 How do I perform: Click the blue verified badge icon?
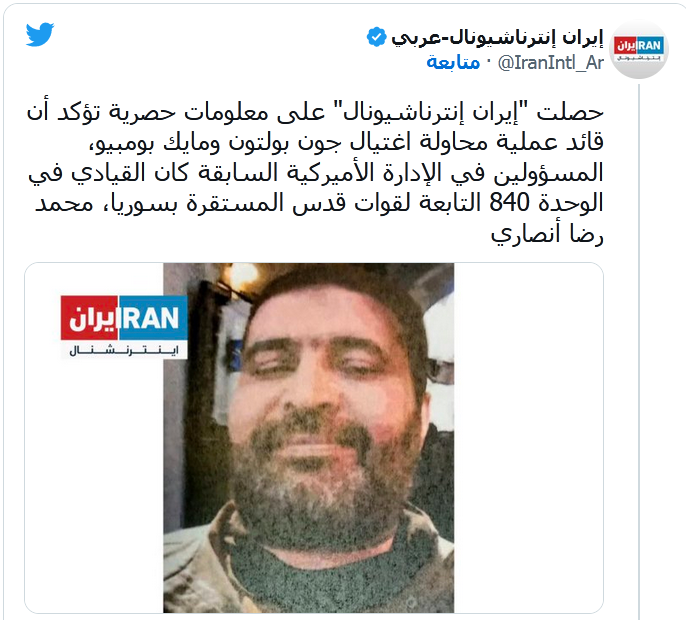(x=376, y=37)
